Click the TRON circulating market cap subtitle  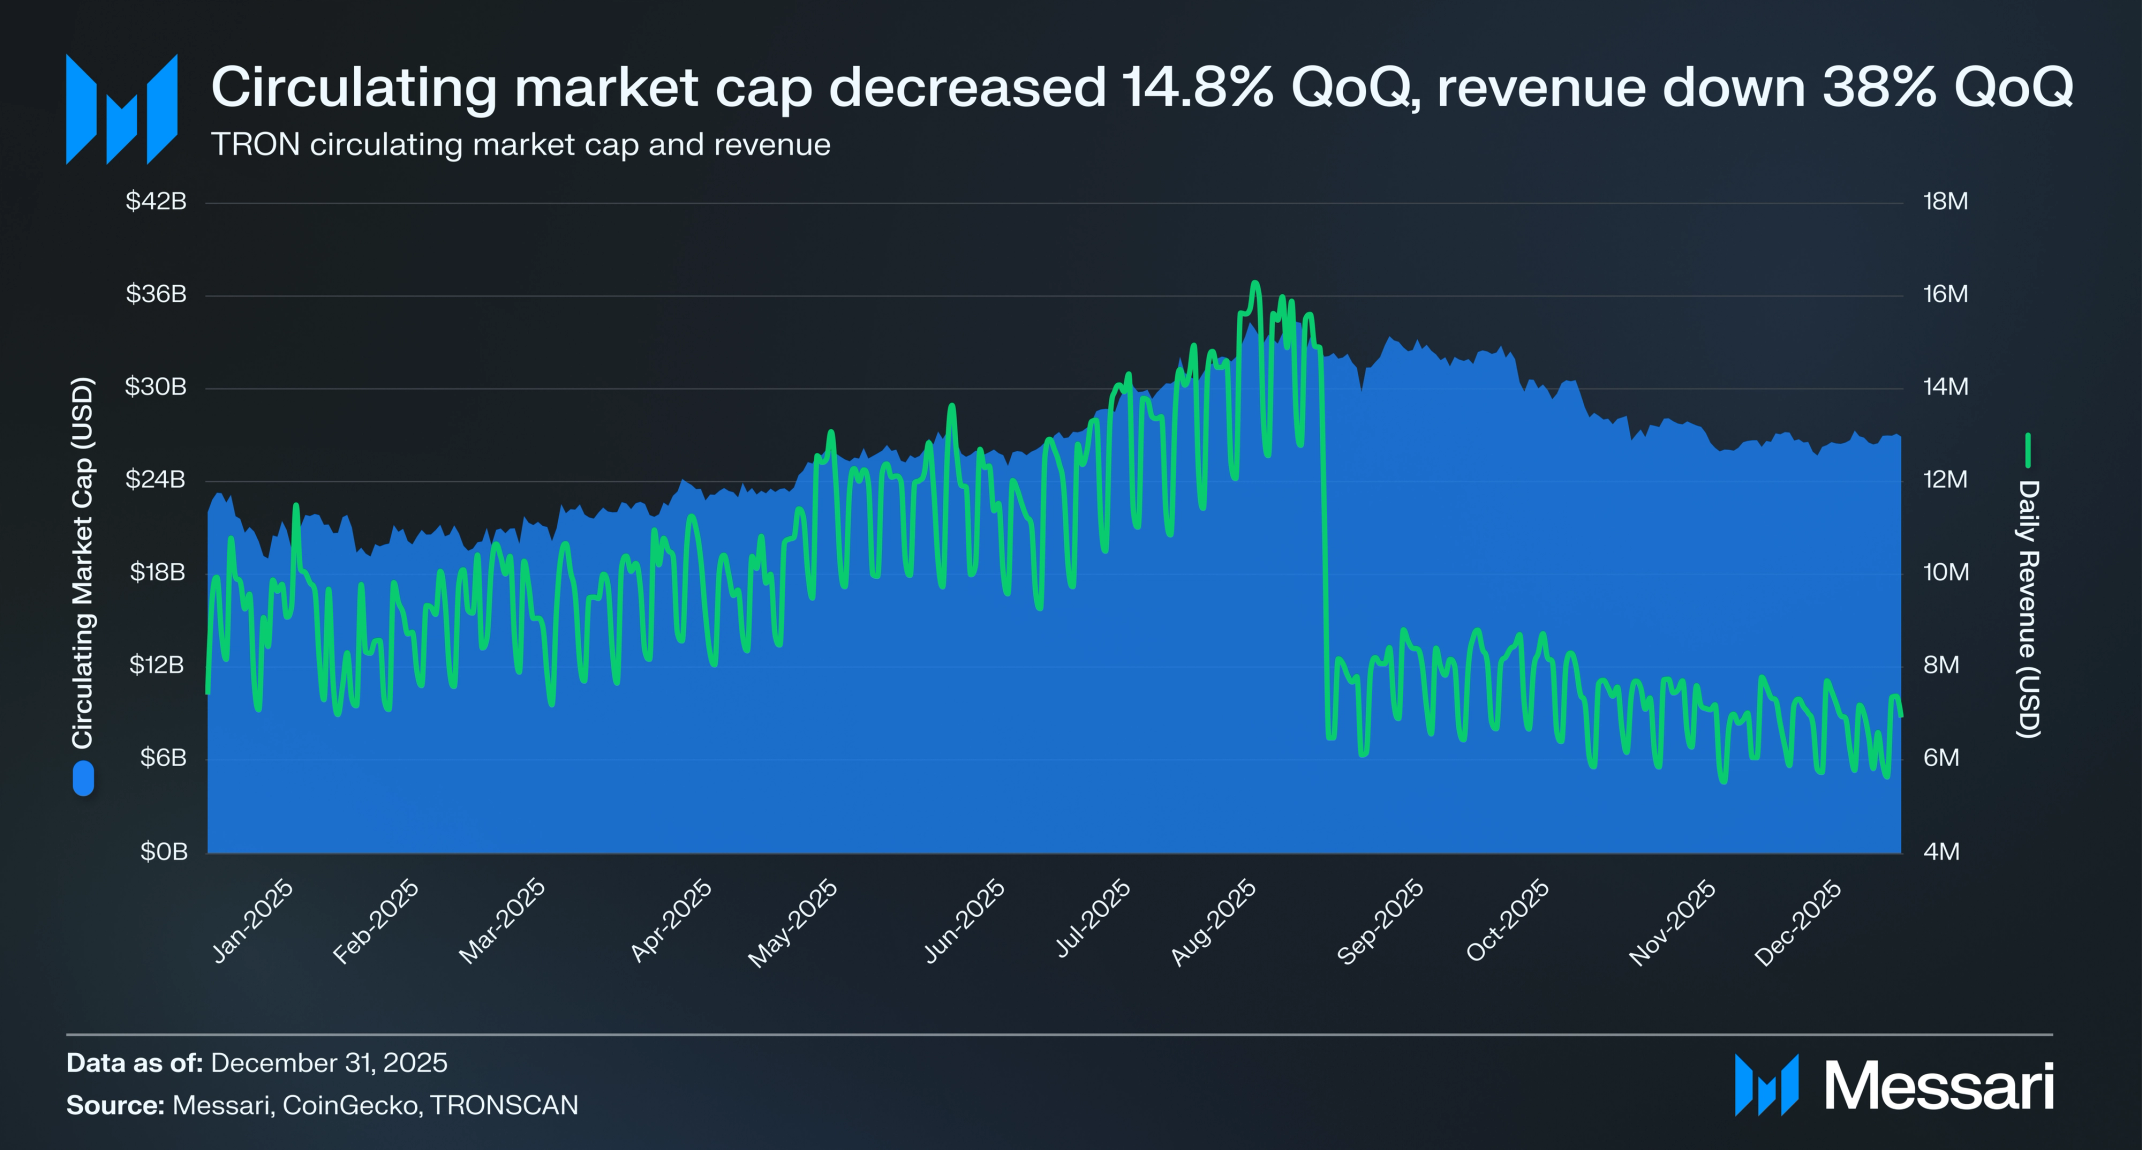(520, 145)
